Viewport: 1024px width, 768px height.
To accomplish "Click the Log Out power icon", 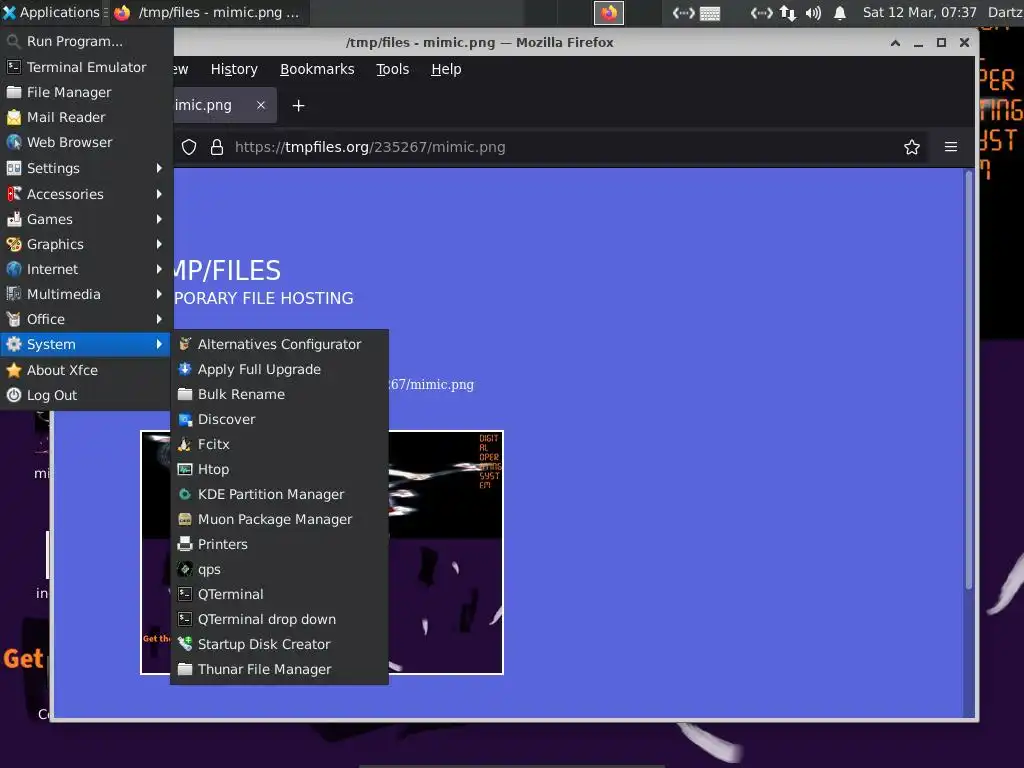I will tap(14, 395).
